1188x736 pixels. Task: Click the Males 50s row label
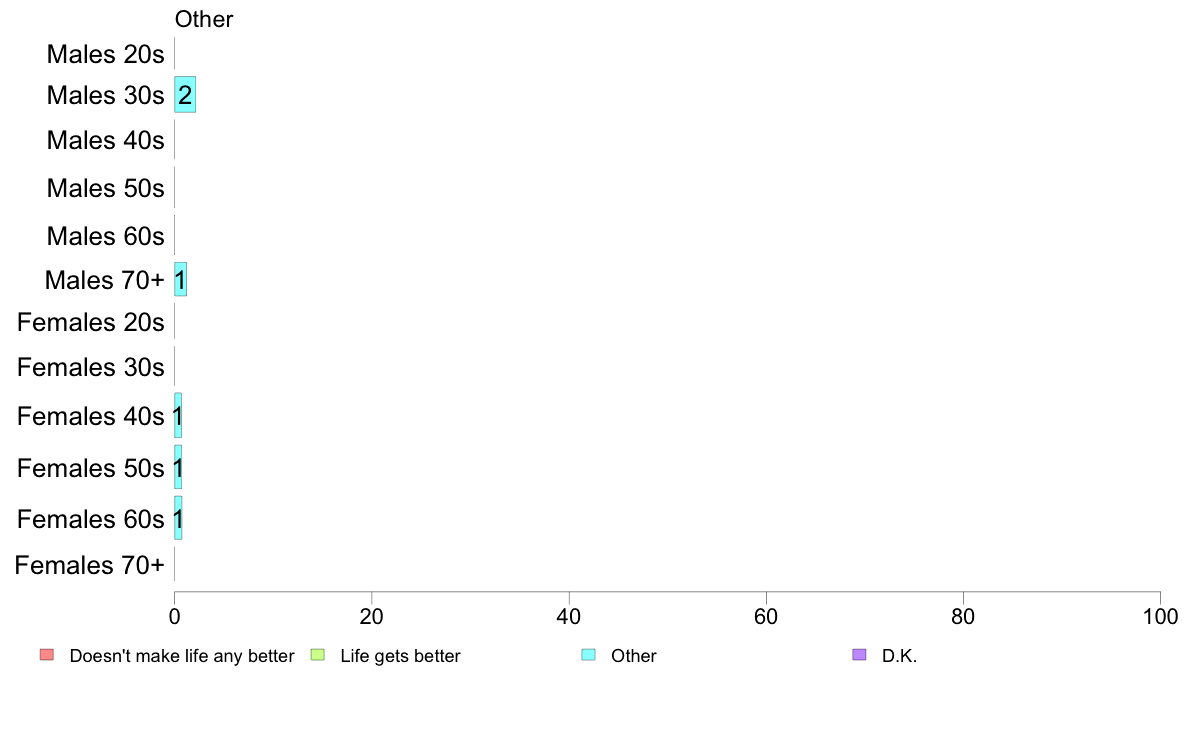(105, 188)
